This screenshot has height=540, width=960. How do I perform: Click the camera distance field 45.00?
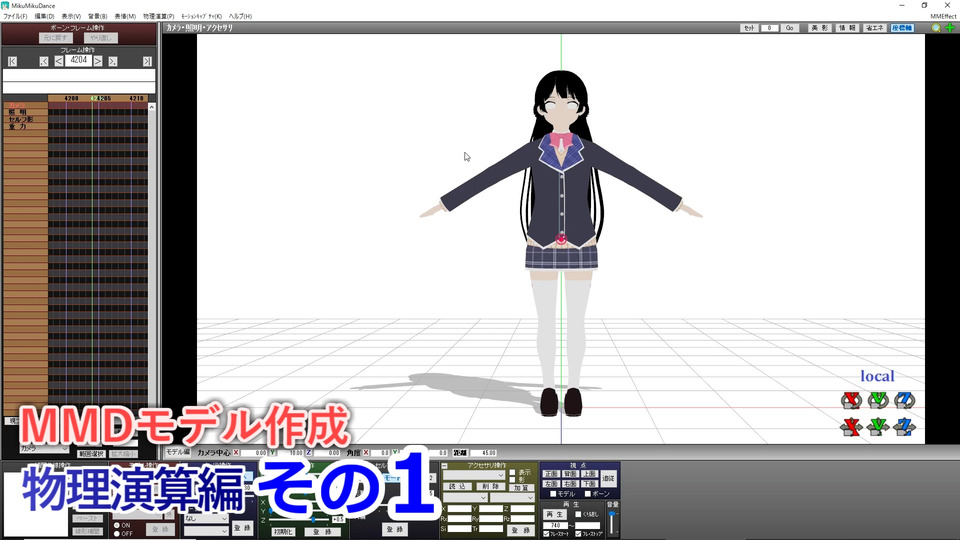point(484,453)
